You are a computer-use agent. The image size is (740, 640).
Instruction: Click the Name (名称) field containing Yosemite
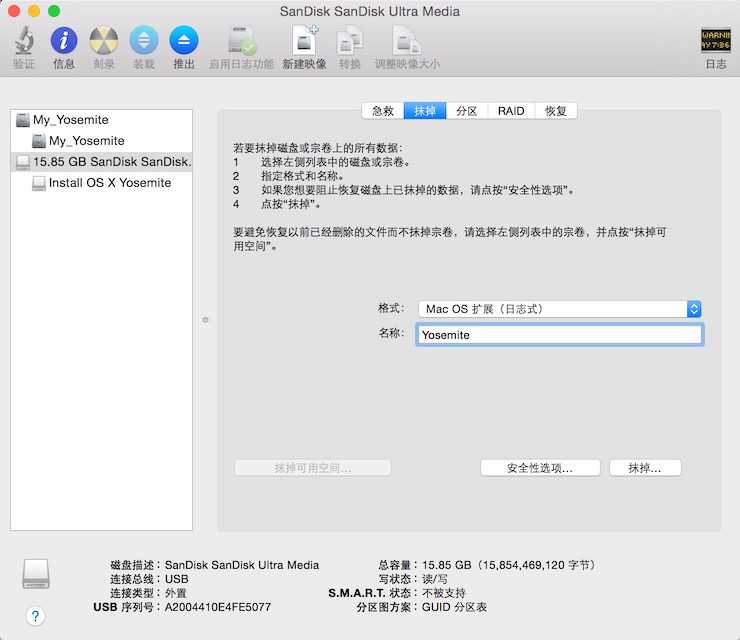(560, 335)
